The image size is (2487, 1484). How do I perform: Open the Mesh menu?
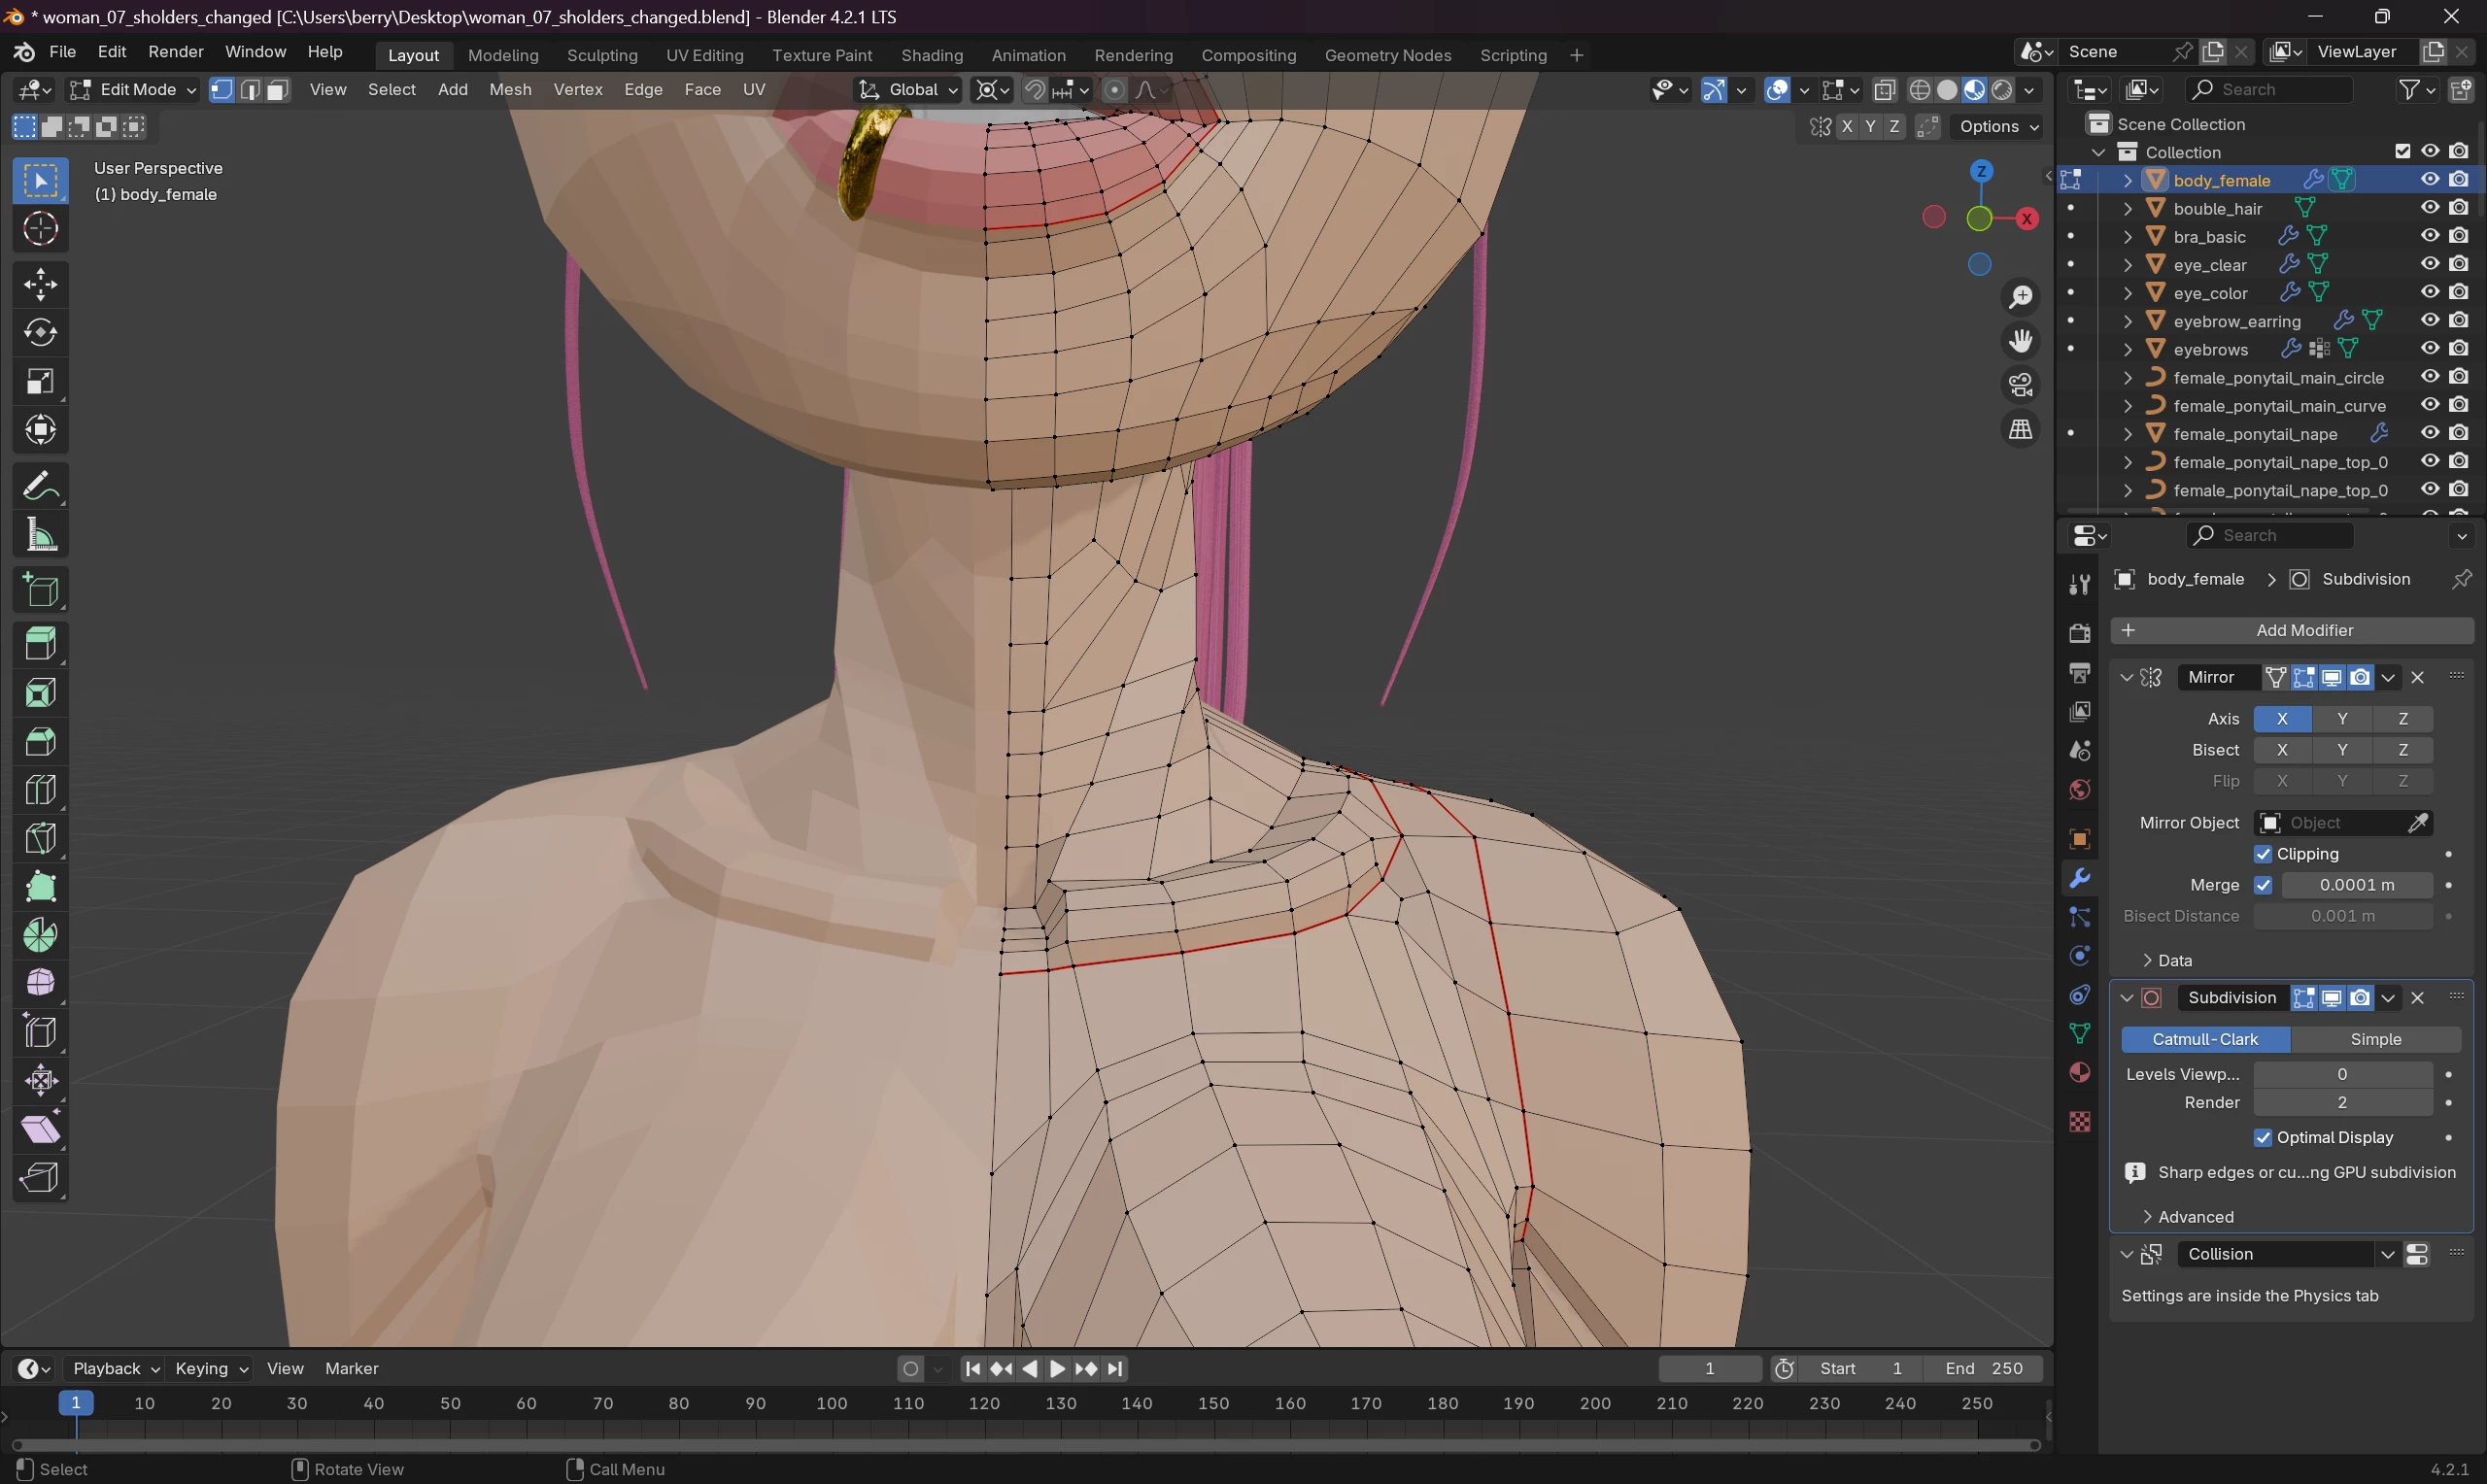coord(510,90)
